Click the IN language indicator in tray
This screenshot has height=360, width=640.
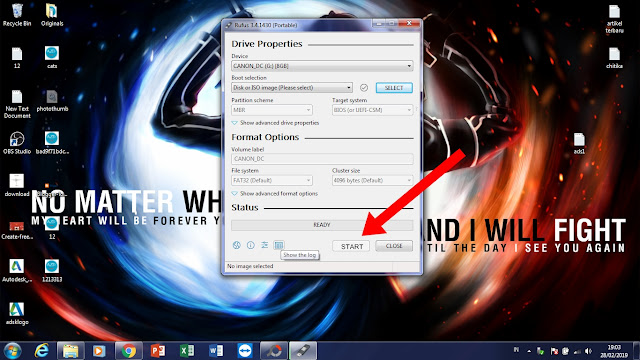click(516, 350)
